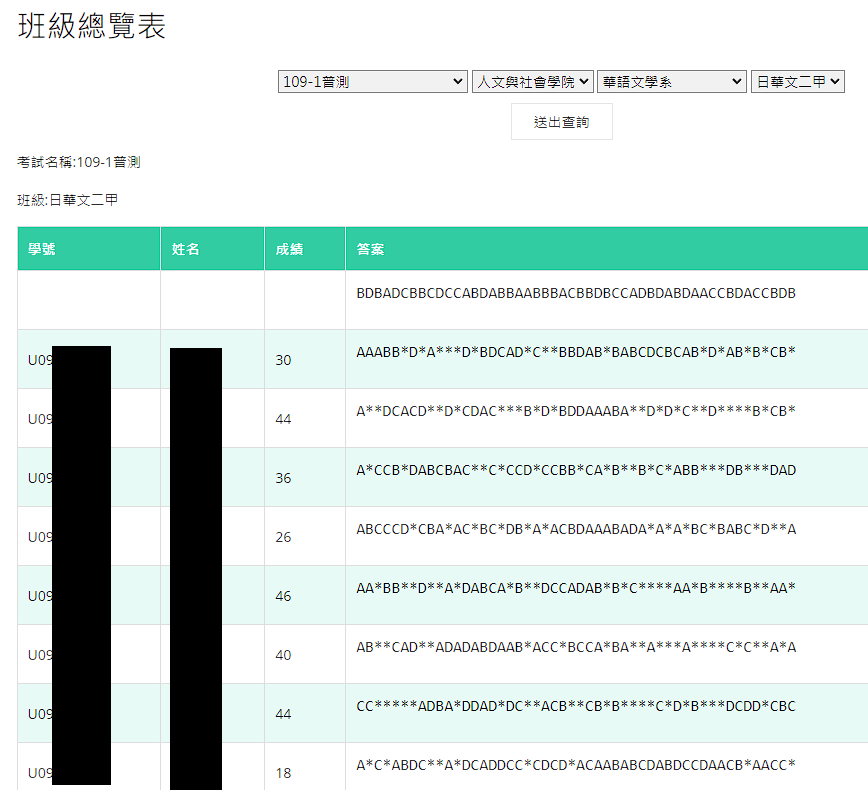The height and width of the screenshot is (794, 868).
Task: Click the 答案 column header
Action: click(370, 249)
